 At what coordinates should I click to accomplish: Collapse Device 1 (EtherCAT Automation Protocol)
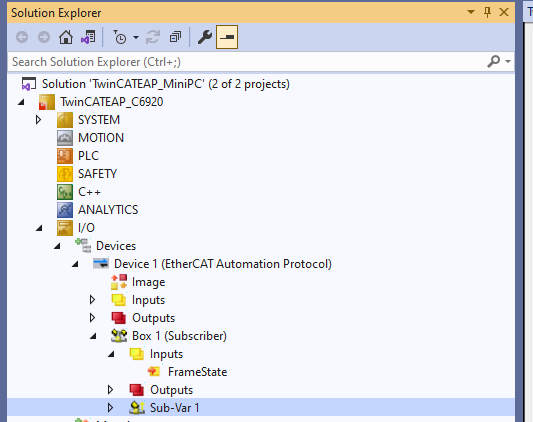pos(75,264)
